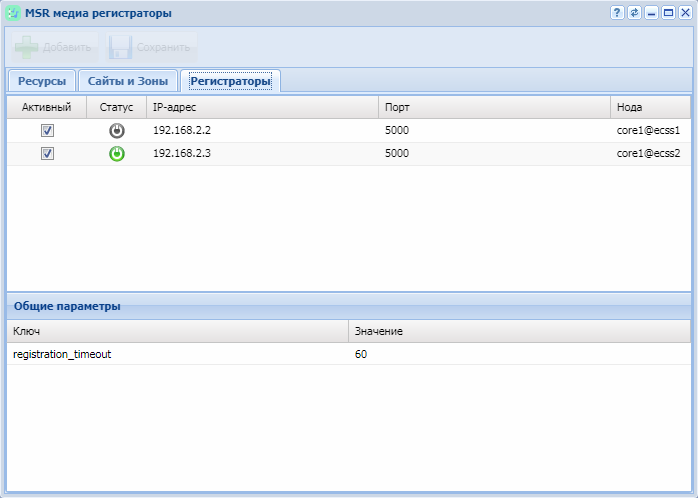Click the Общие параметры panel header
This screenshot has width=698, height=498.
(349, 306)
